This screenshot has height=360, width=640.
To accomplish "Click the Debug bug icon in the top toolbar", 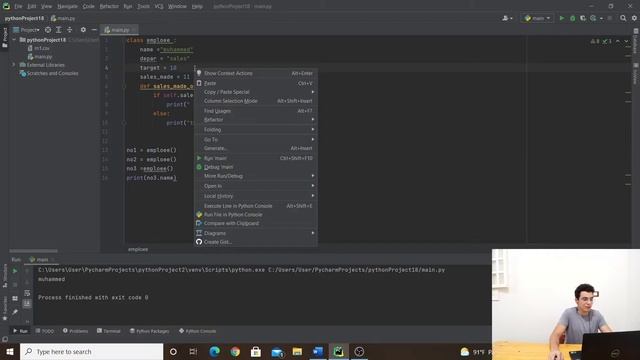I will tap(572, 18).
